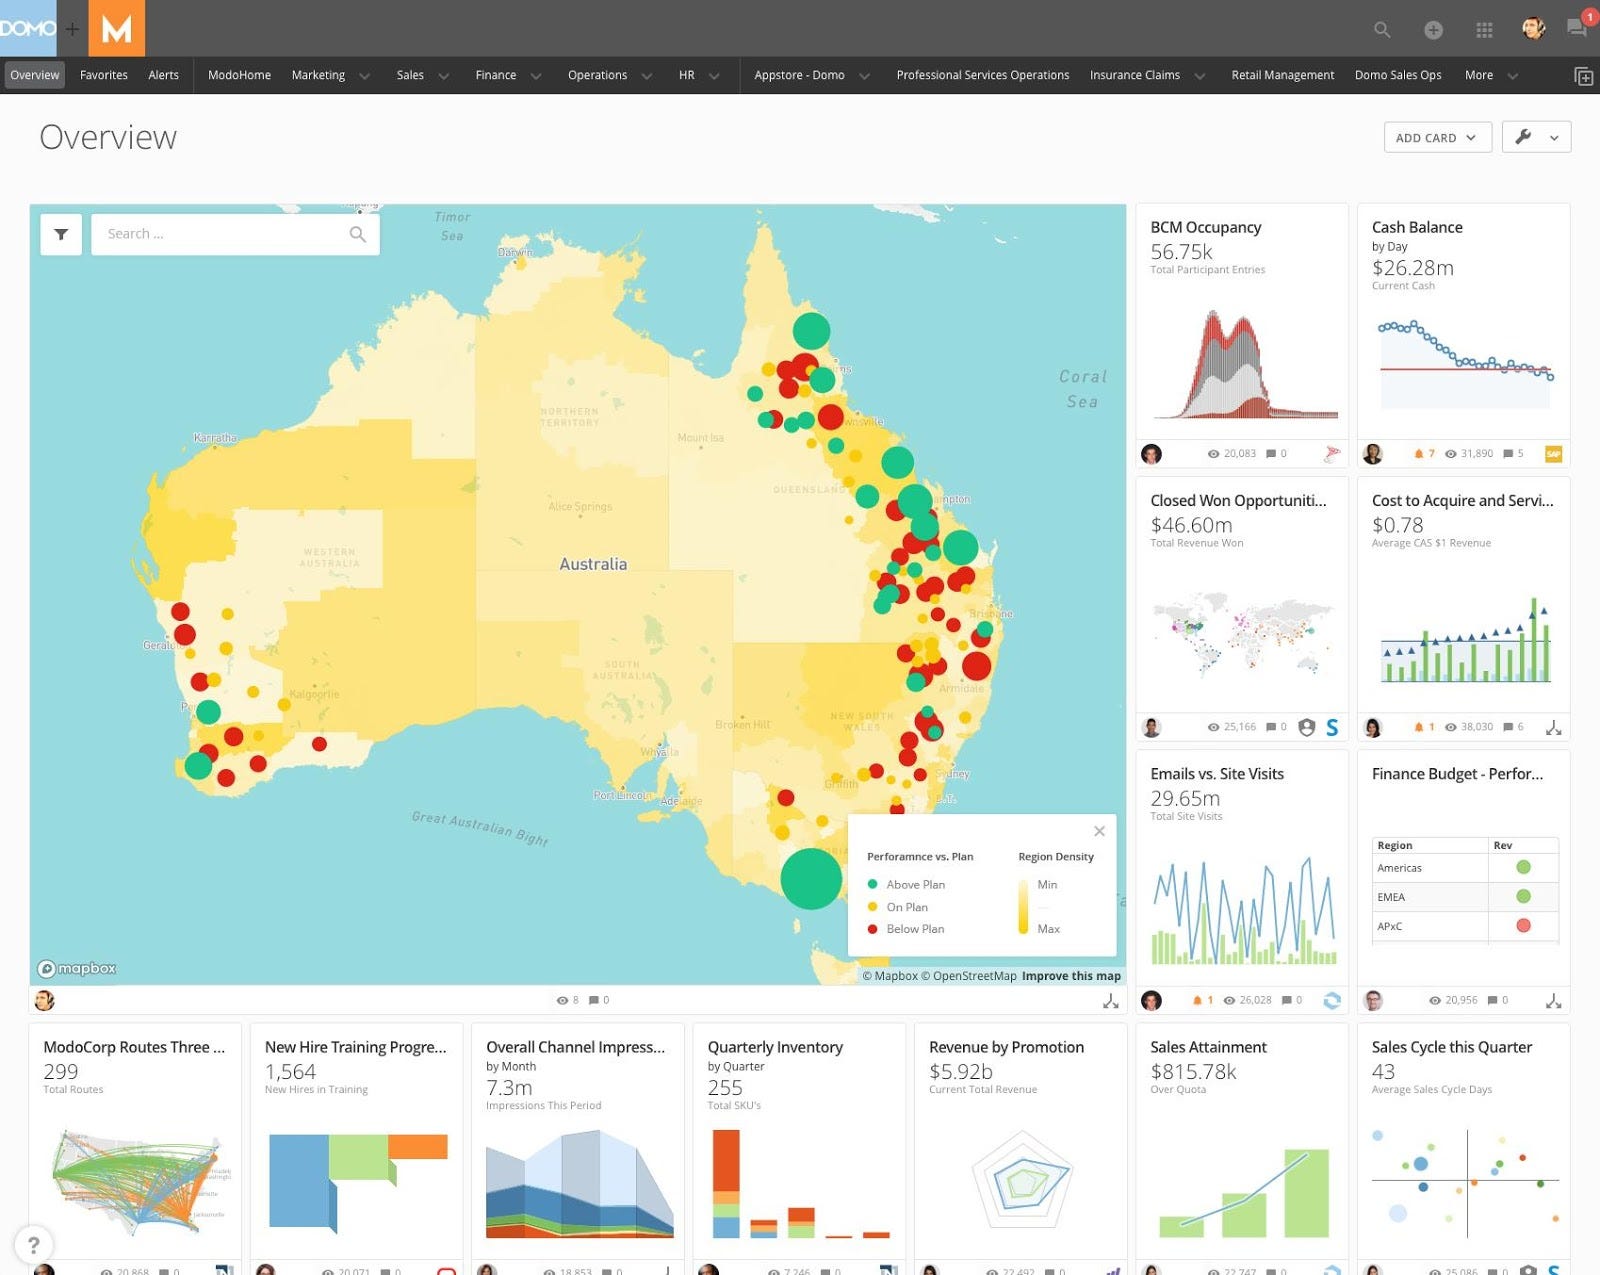Screen dimensions: 1600x1275
Task: Click the OpenStreetMap attribution link
Action: (x=969, y=976)
